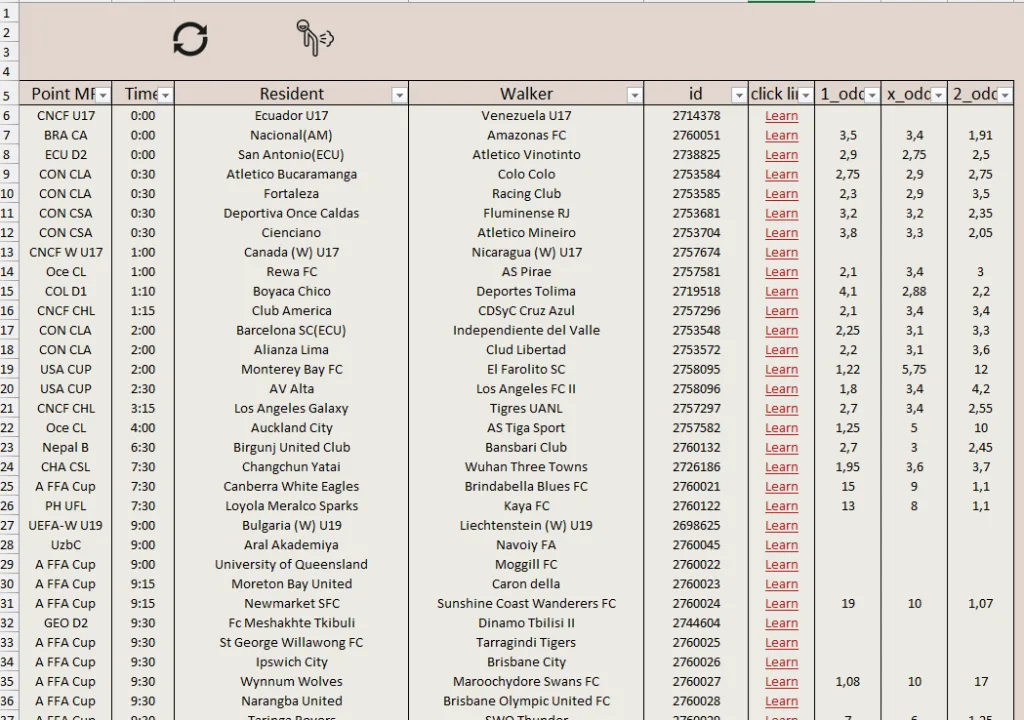This screenshot has height=720, width=1024.
Task: Select row header 19
Action: (x=8, y=369)
